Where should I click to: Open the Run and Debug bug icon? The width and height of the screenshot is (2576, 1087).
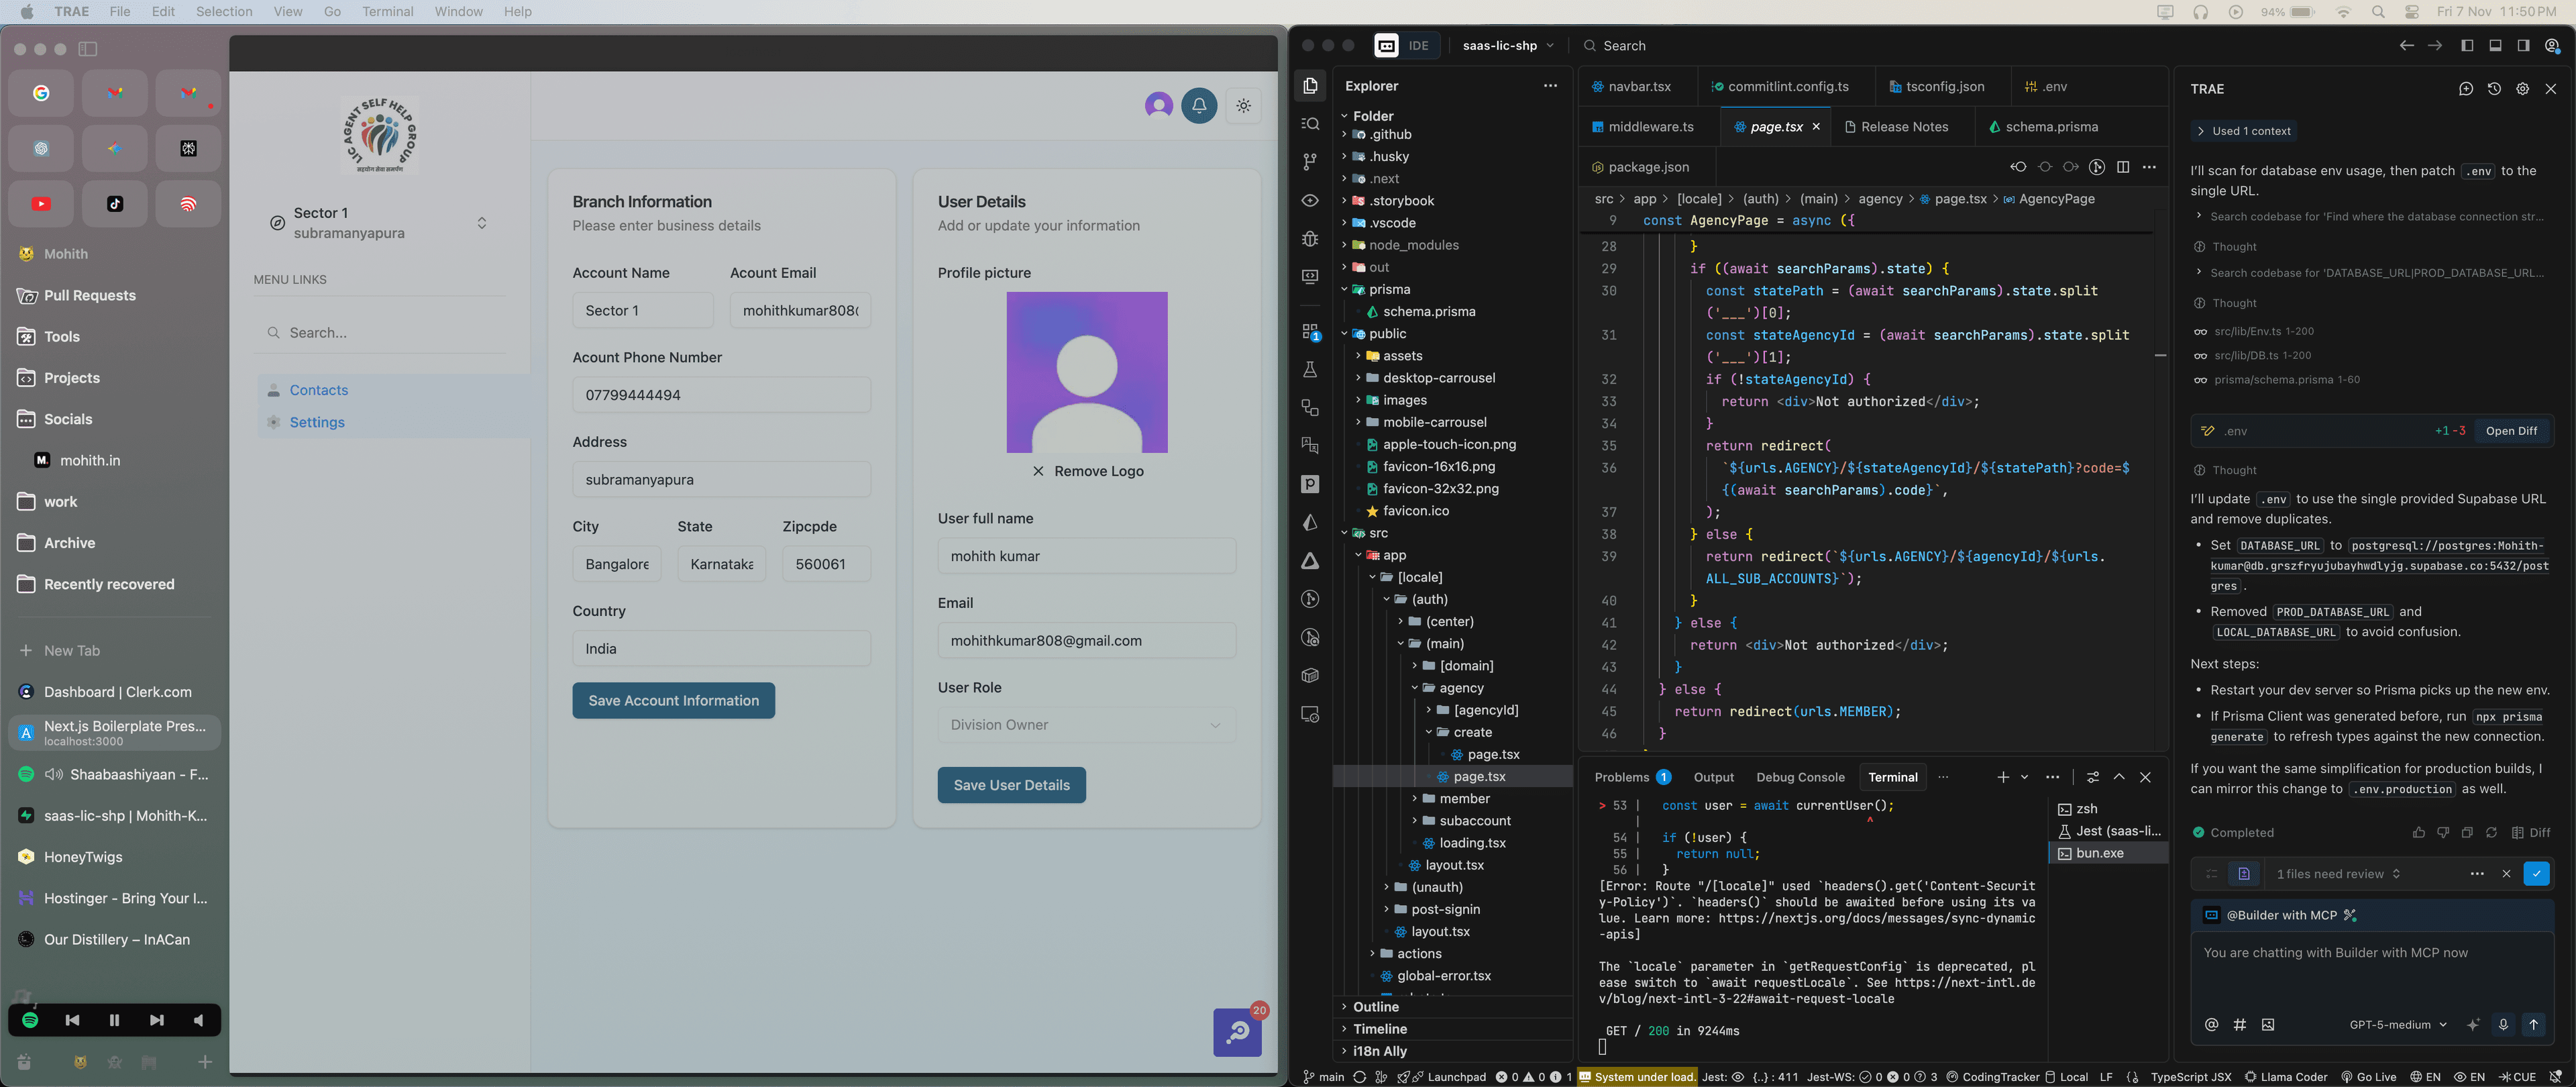1310,239
